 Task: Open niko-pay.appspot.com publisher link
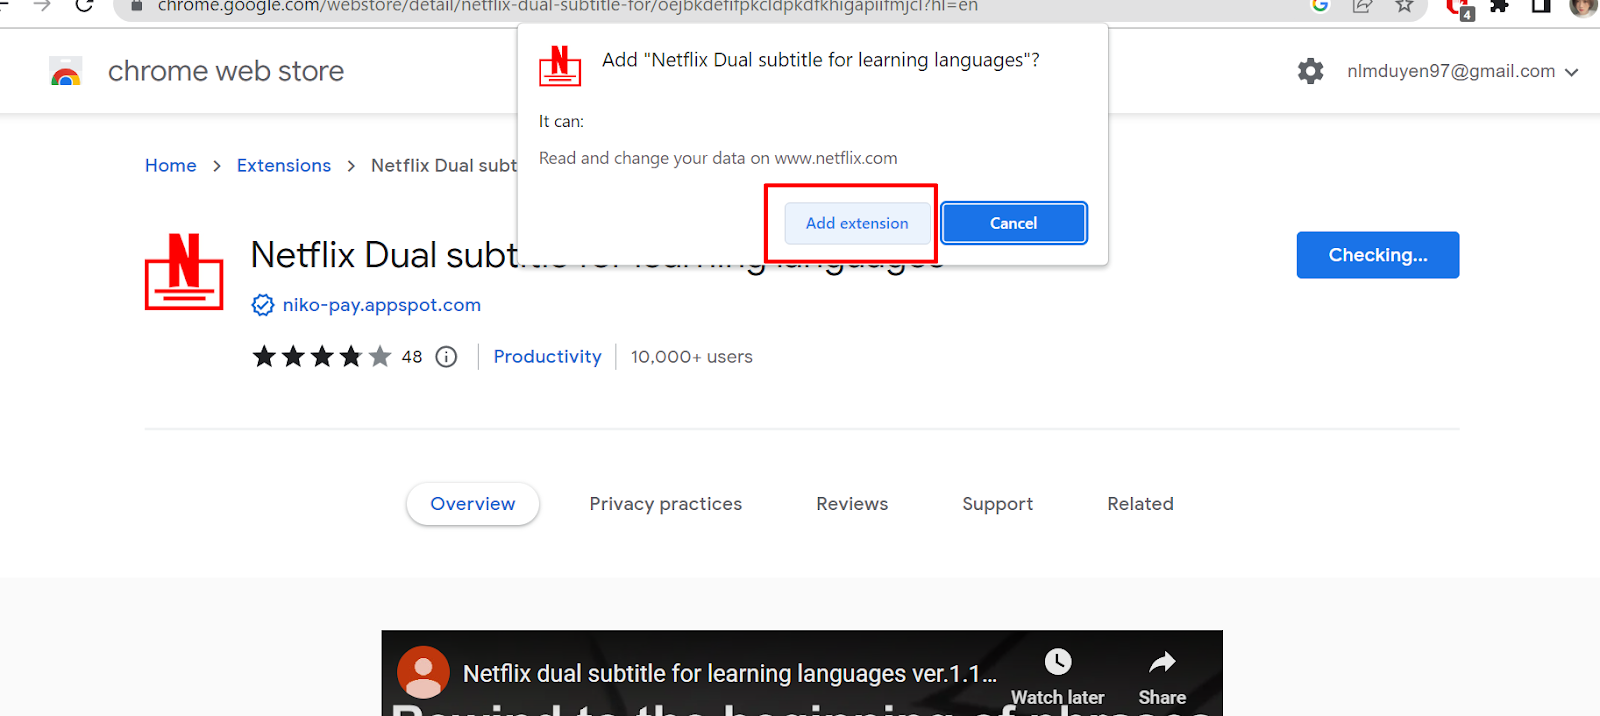382,305
